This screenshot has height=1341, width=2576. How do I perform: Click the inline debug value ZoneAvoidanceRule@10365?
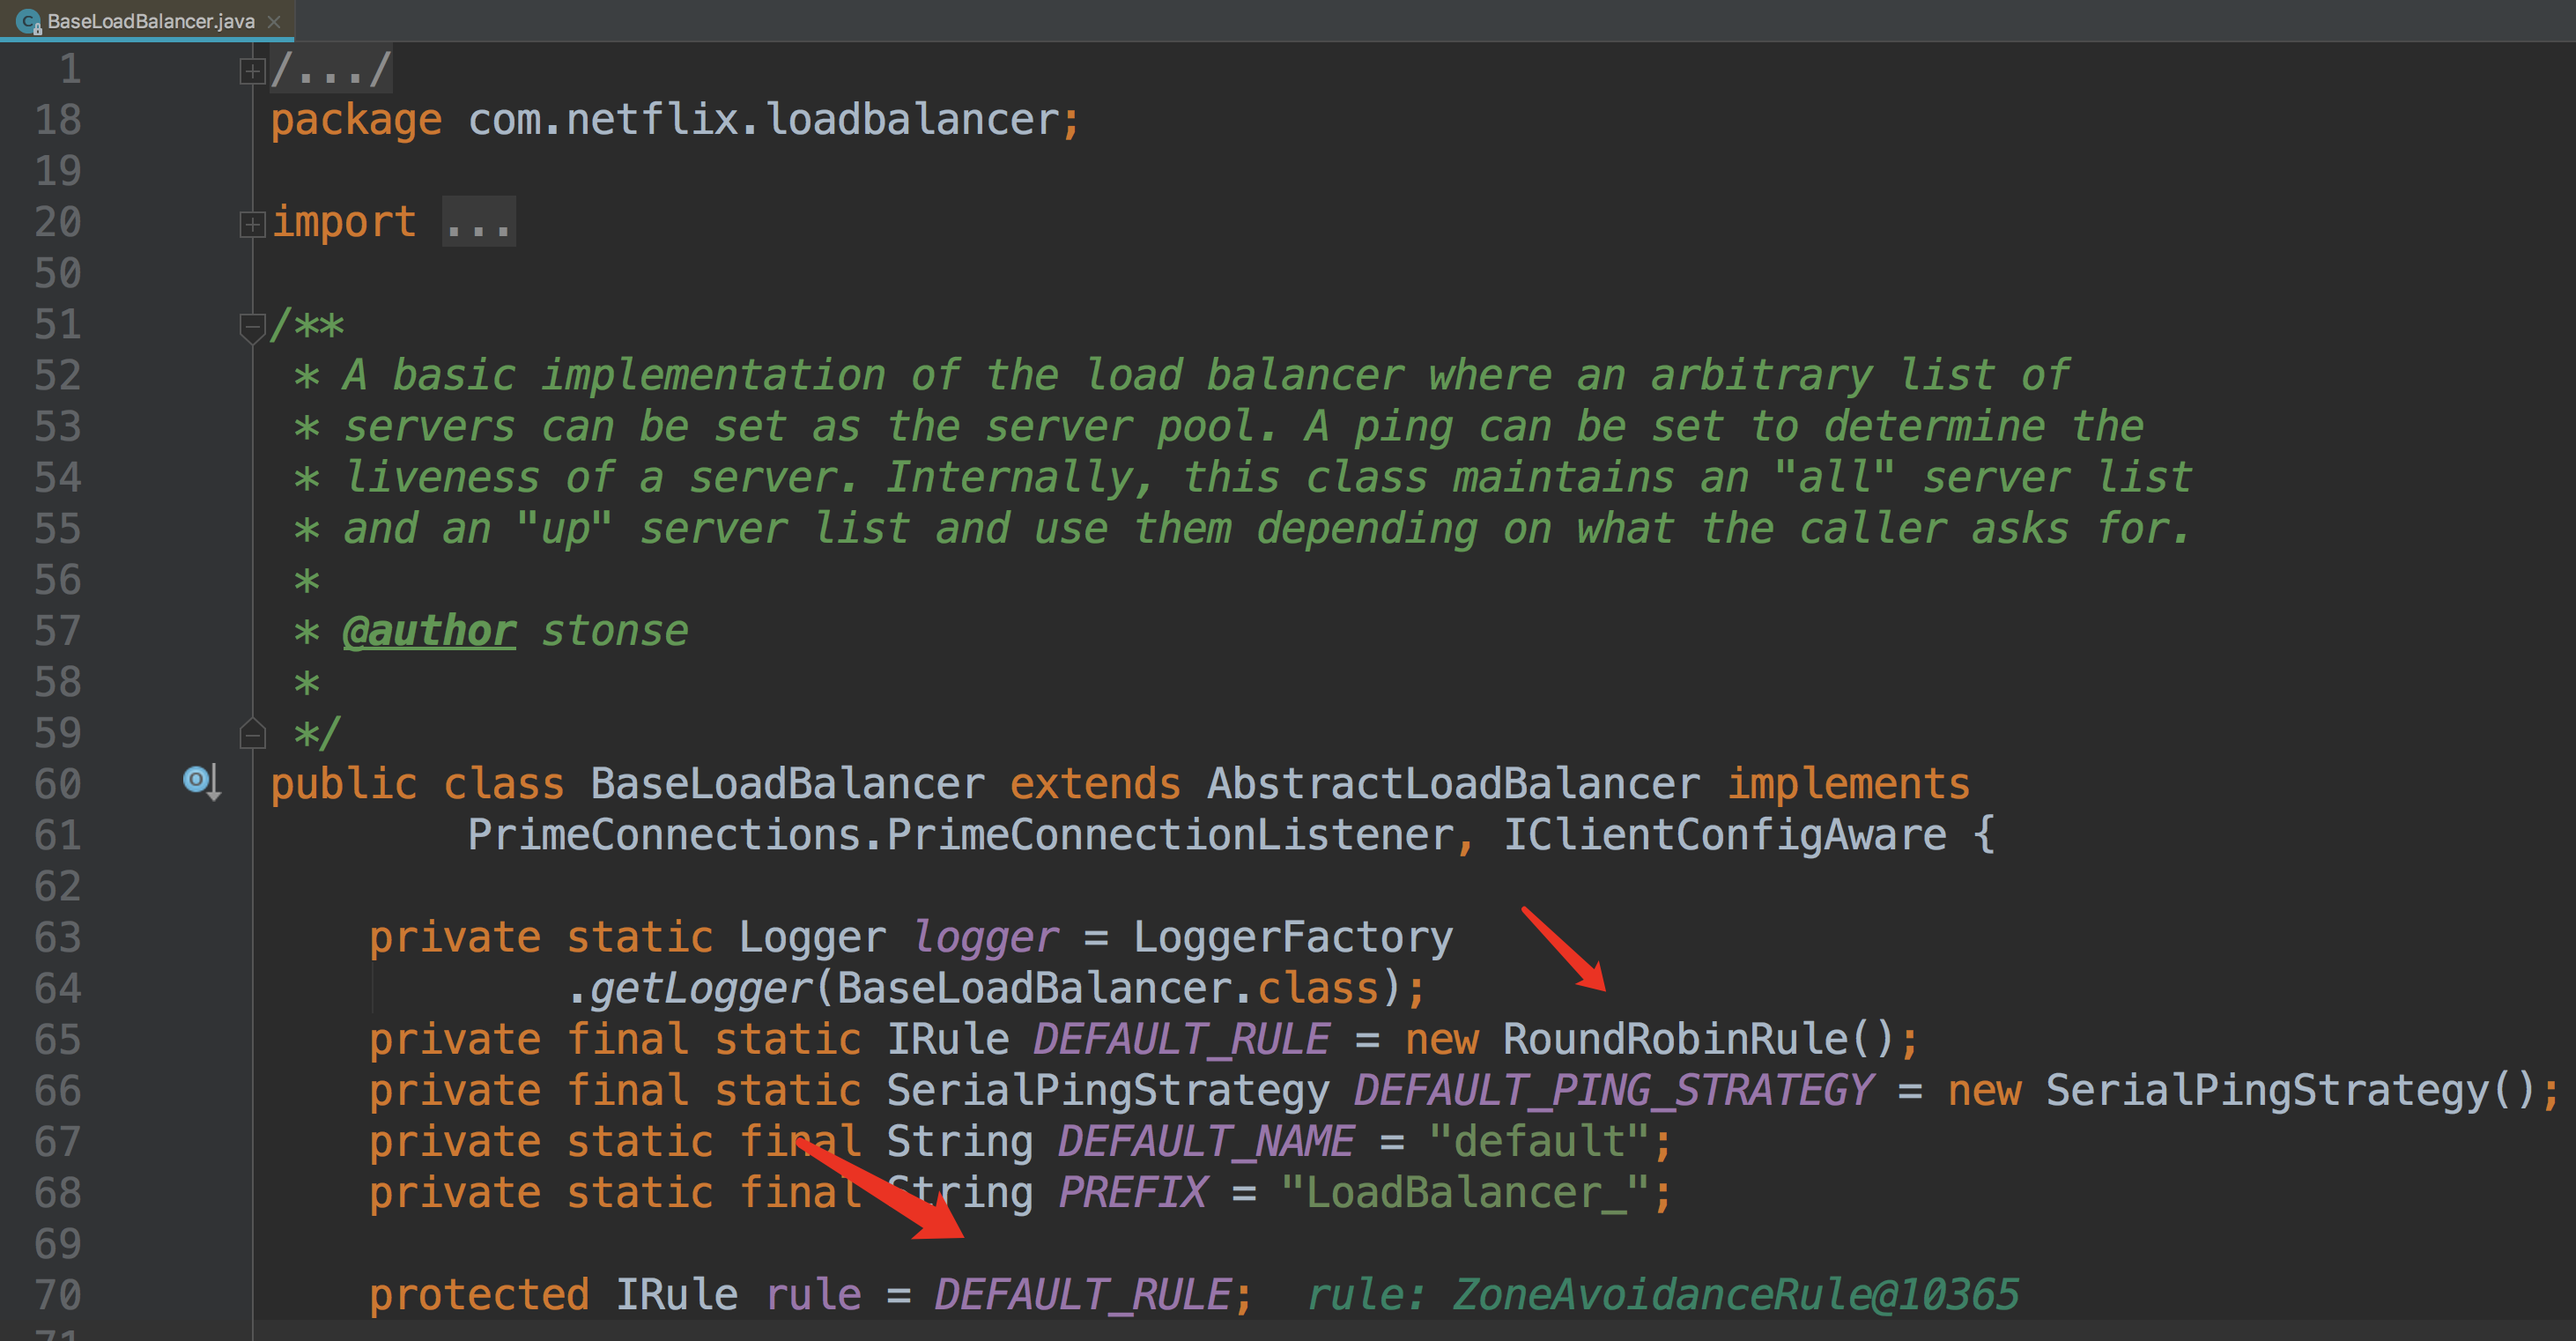pyautogui.click(x=1735, y=1295)
